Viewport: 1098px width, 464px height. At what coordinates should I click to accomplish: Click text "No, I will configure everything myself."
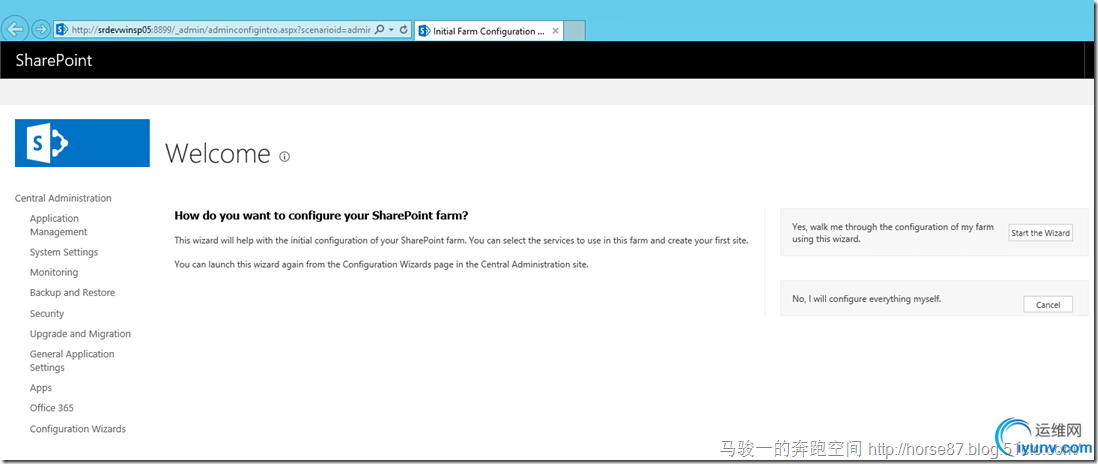[x=867, y=299]
